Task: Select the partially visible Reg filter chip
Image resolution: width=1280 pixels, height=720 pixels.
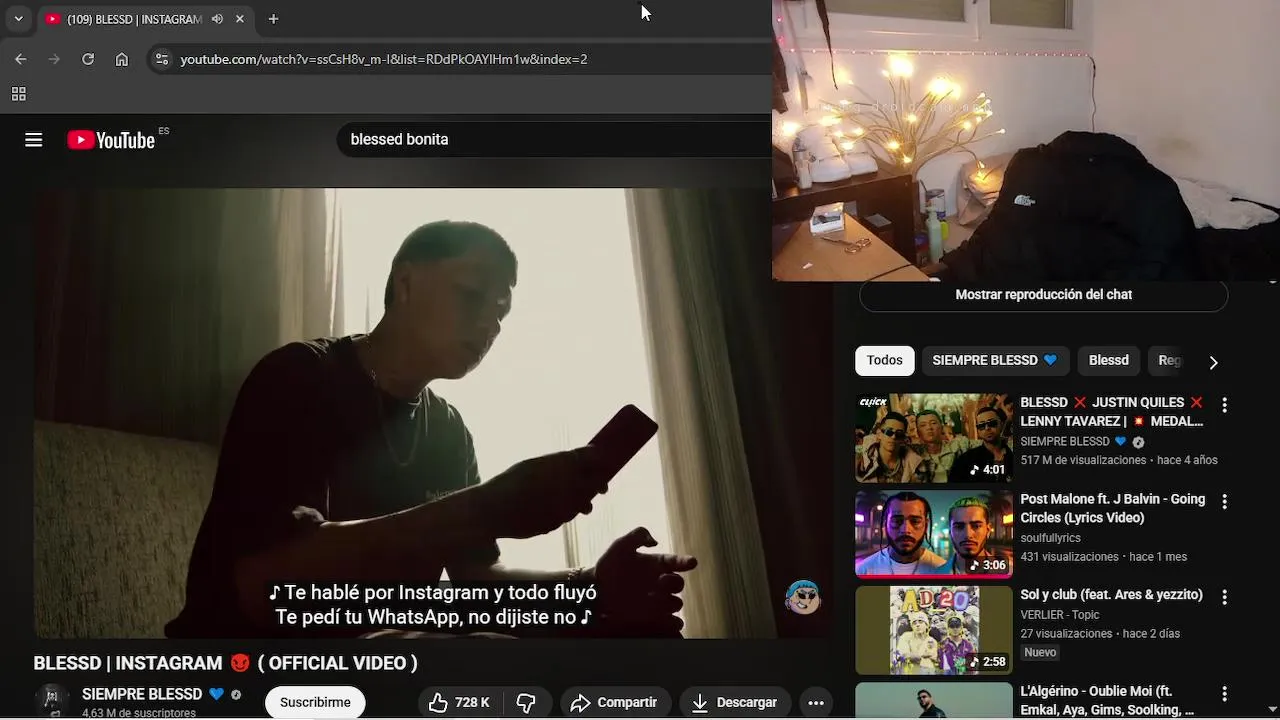Action: pyautogui.click(x=1170, y=360)
